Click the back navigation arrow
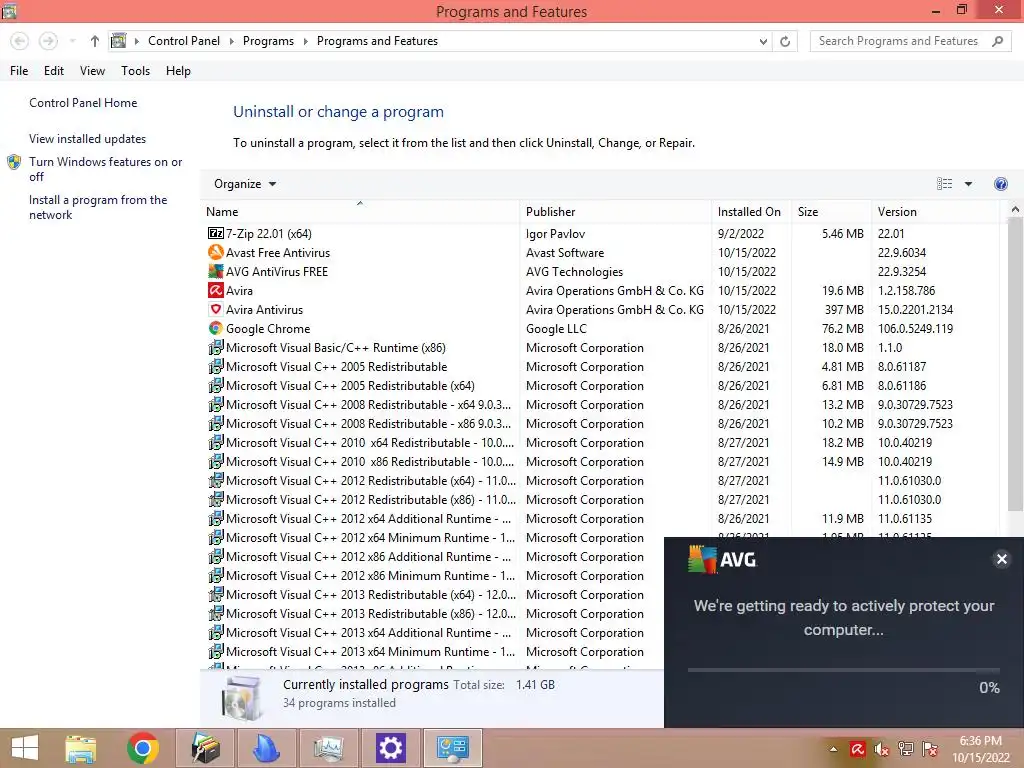 (20, 41)
